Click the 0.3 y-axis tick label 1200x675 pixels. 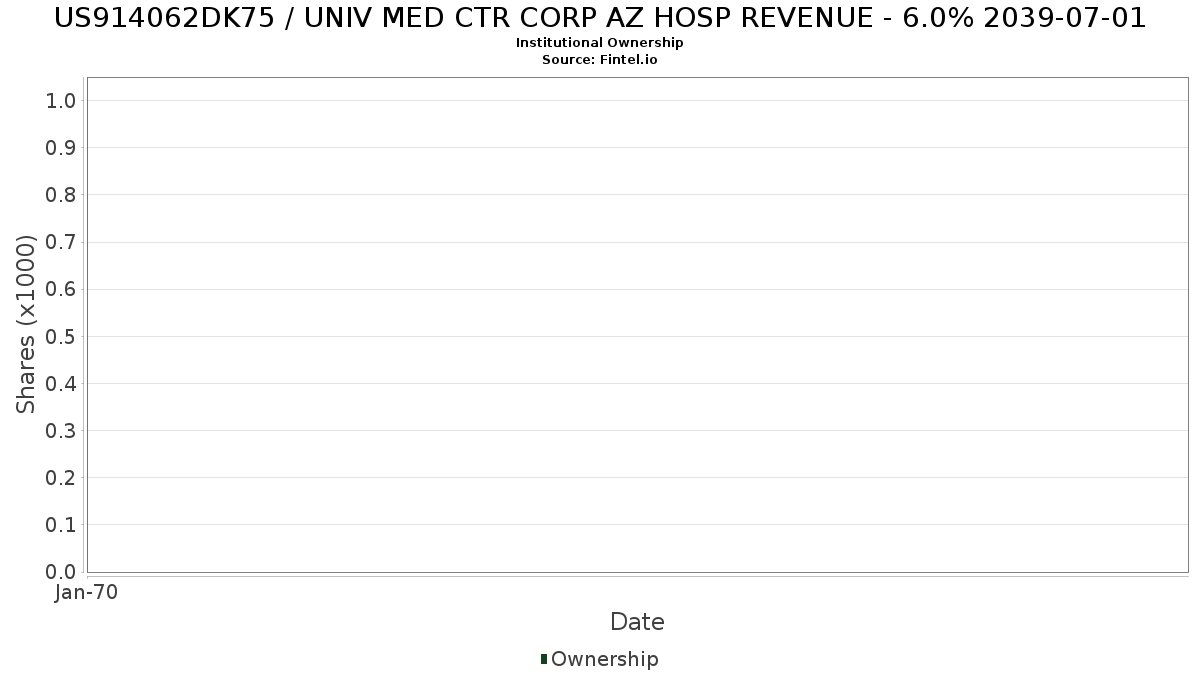[x=61, y=431]
